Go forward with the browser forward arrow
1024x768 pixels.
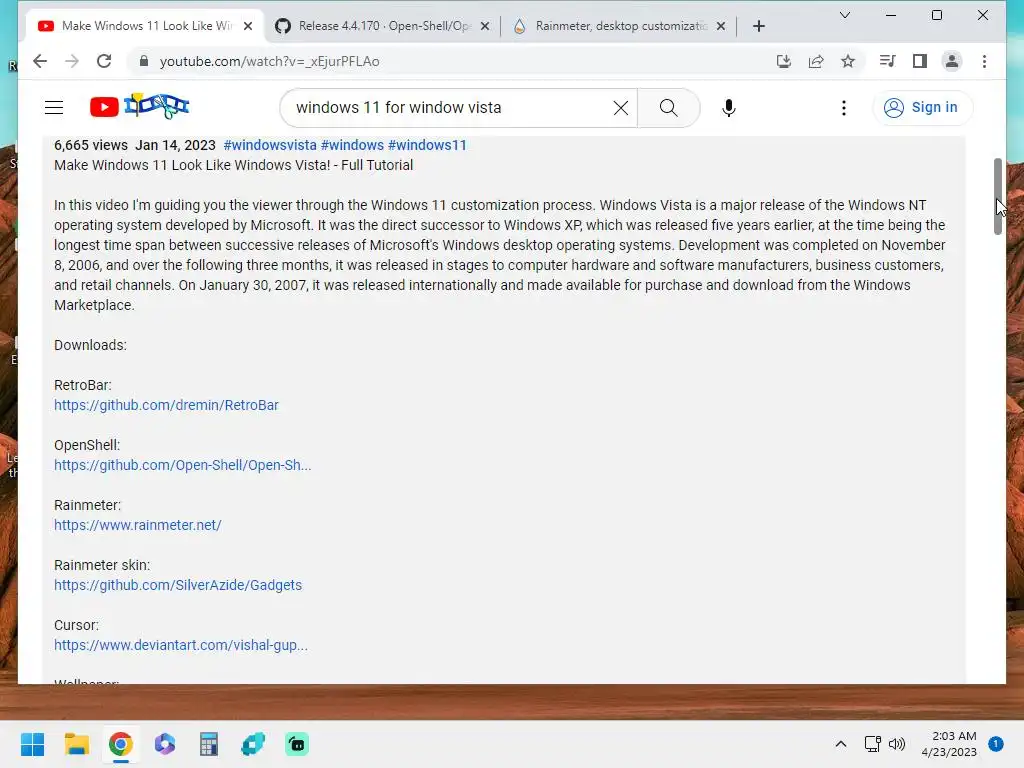pos(72,61)
